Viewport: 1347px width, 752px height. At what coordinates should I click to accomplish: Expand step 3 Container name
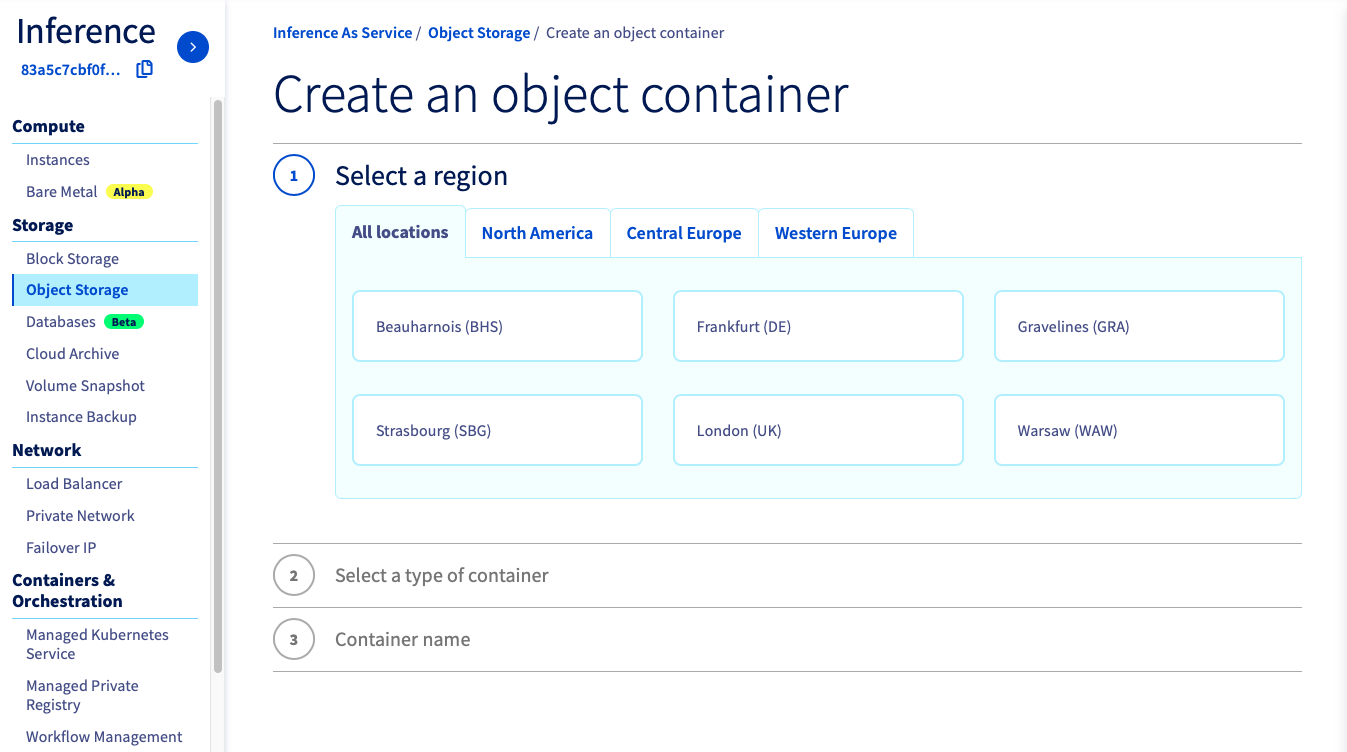click(402, 640)
